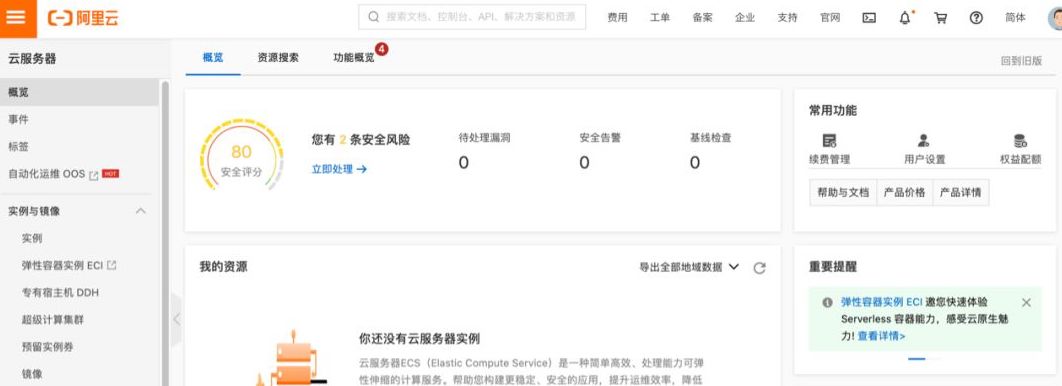Click the external link icon beside 自动化运维 OOS
This screenshot has width=1062, height=386.
(93, 175)
